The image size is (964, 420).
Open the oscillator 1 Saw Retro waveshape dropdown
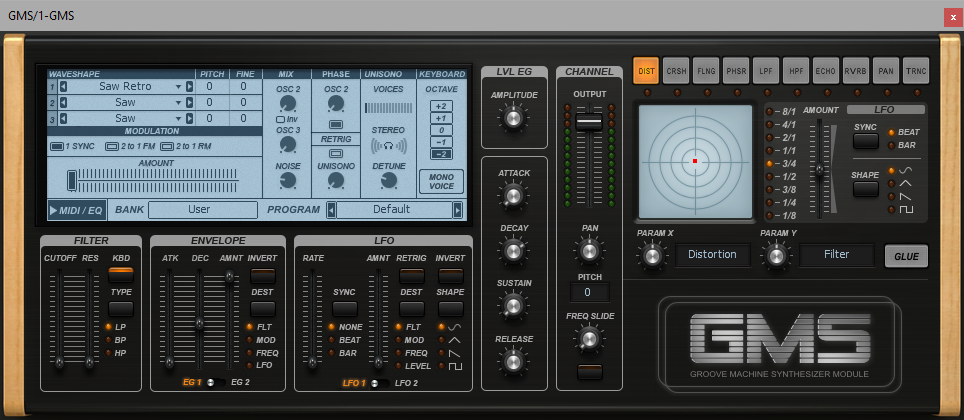[125, 87]
